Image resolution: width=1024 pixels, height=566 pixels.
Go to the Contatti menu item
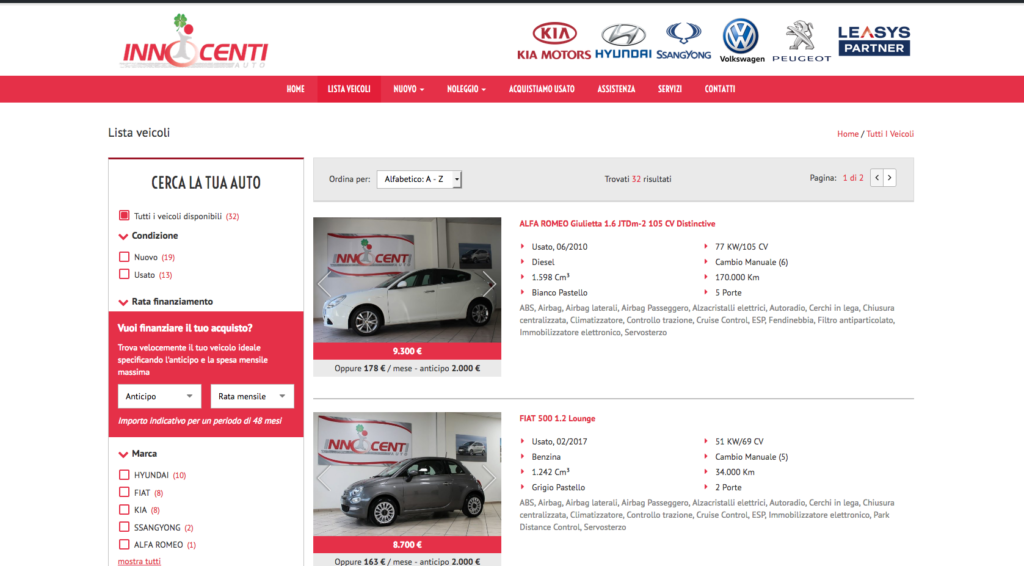(719, 89)
